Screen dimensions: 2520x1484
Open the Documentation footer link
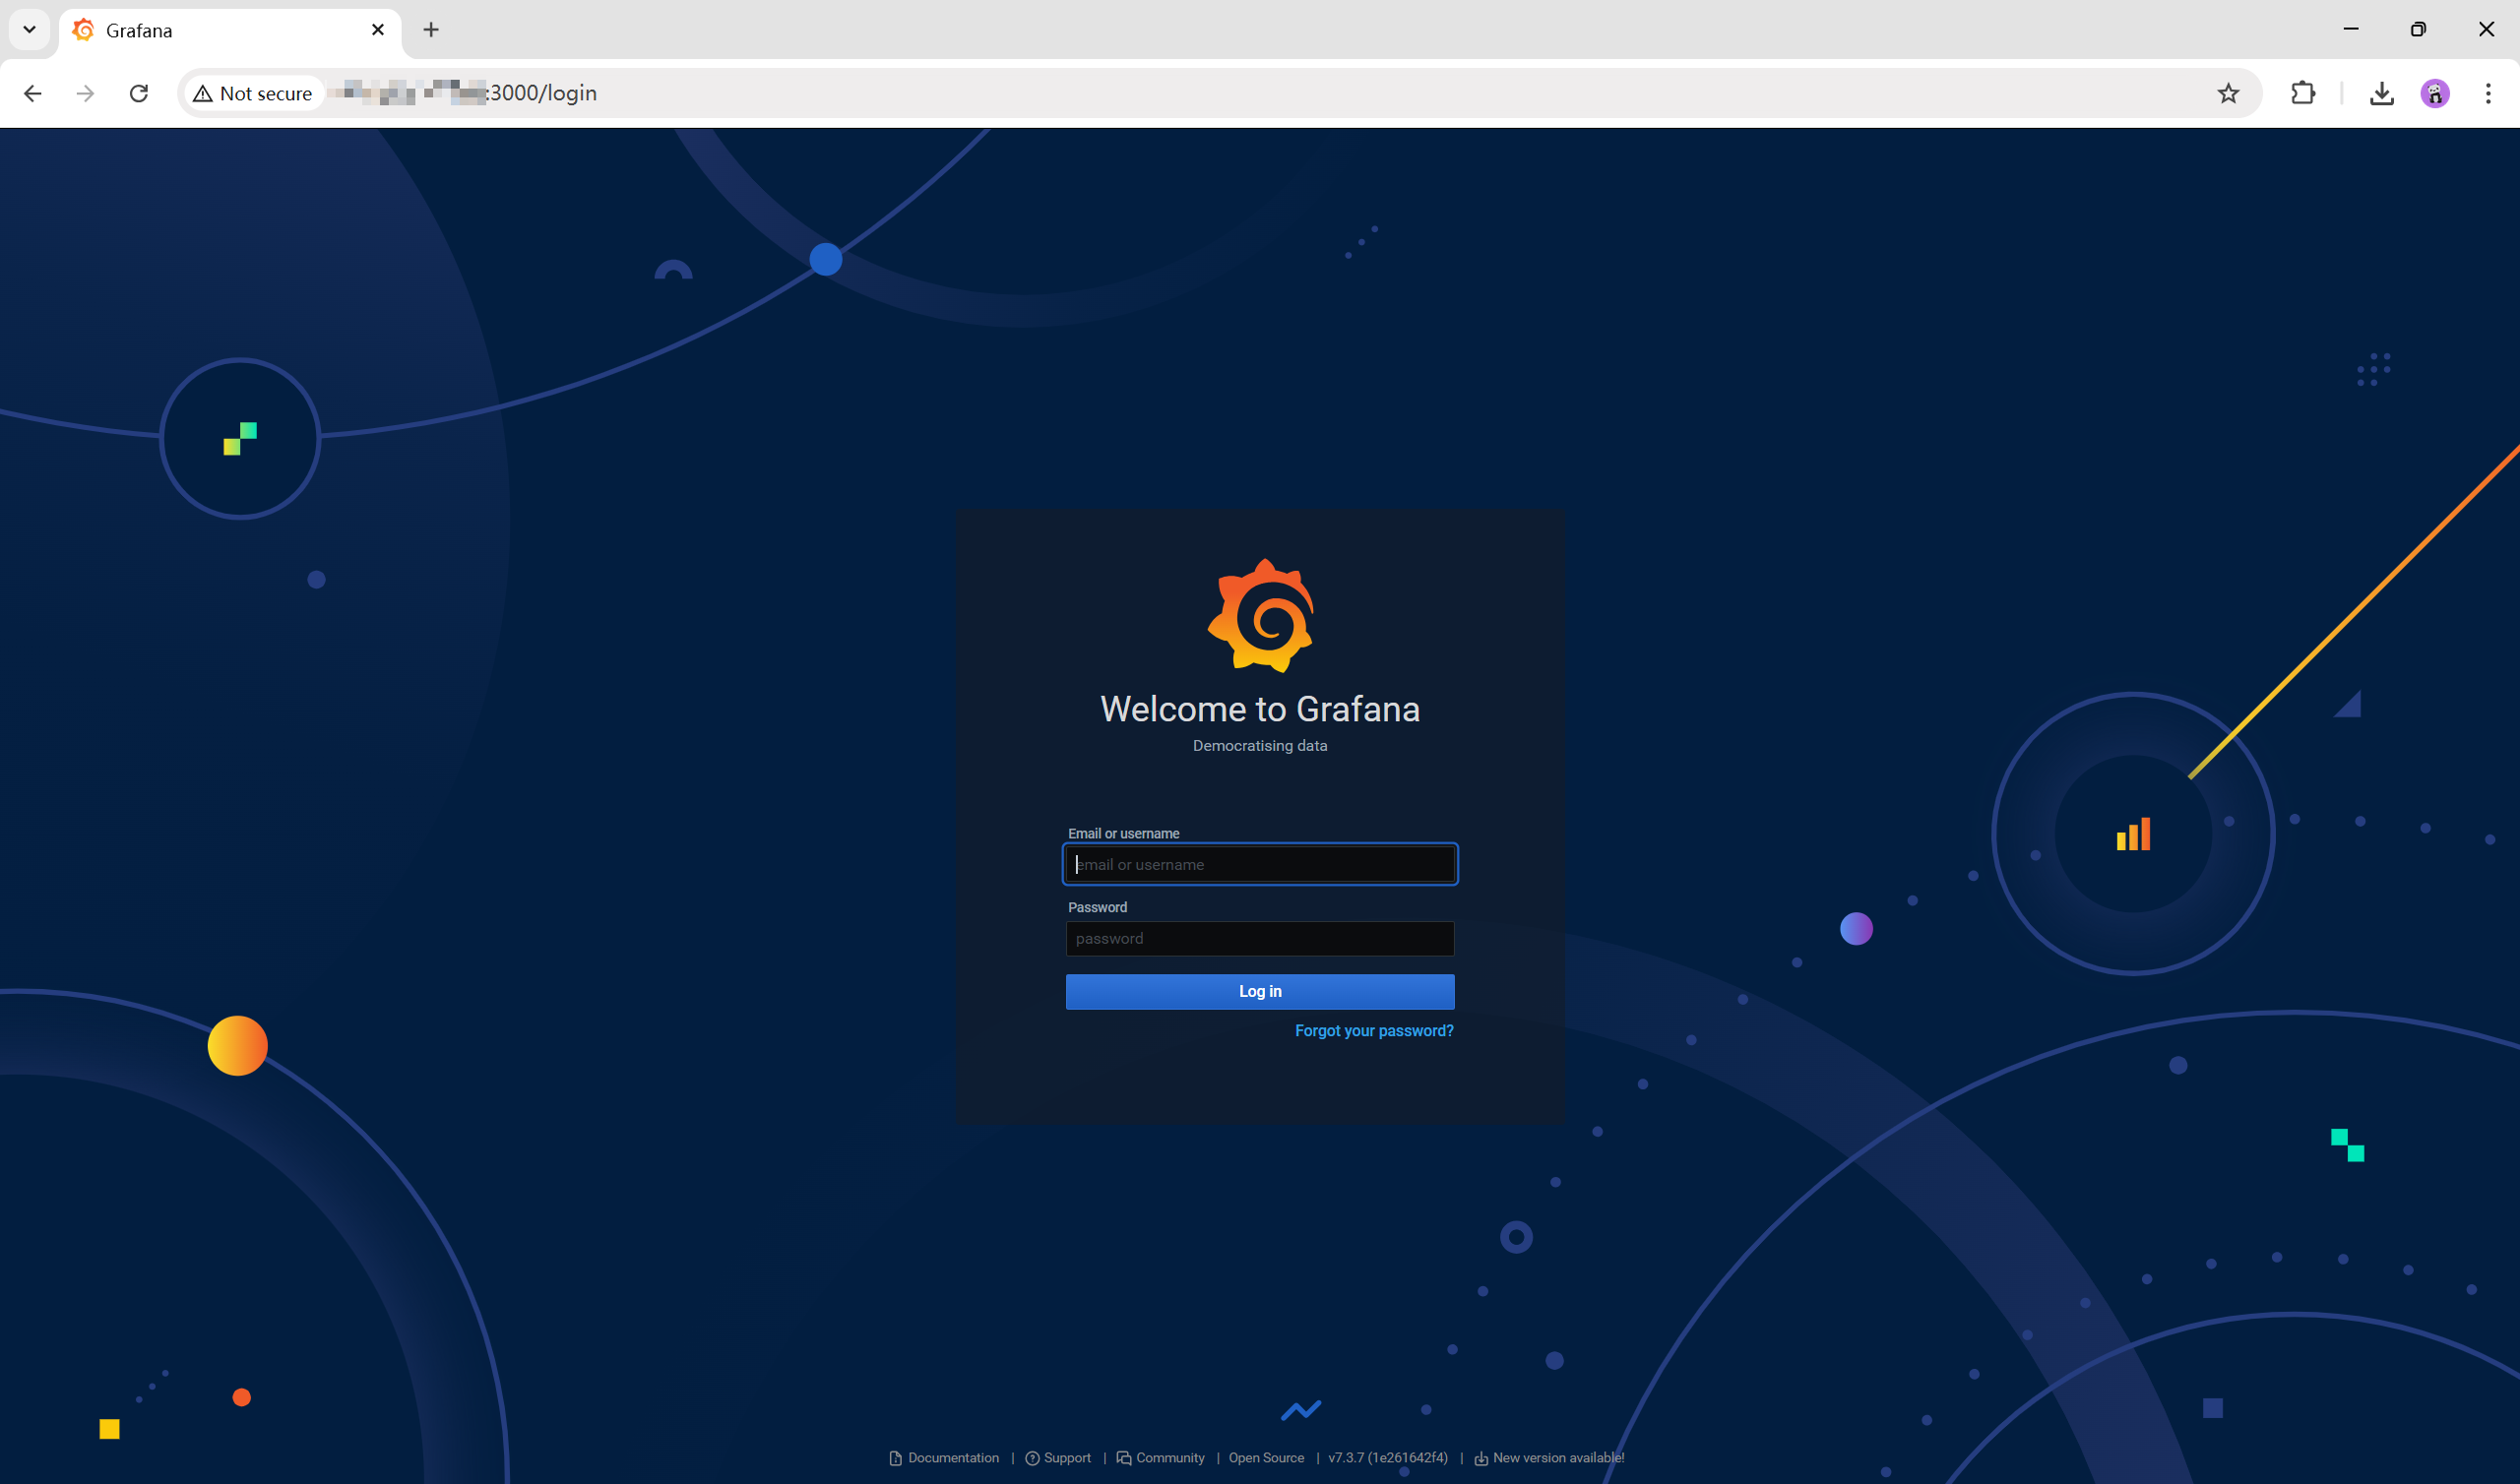click(952, 1457)
